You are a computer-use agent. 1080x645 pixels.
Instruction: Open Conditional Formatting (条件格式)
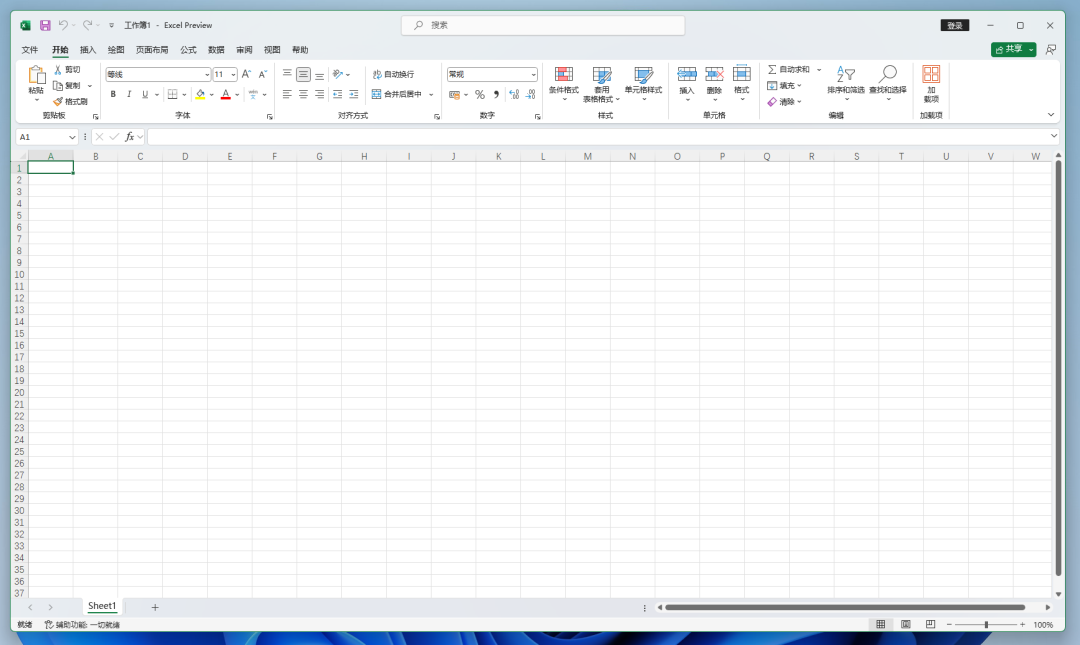[x=564, y=75]
